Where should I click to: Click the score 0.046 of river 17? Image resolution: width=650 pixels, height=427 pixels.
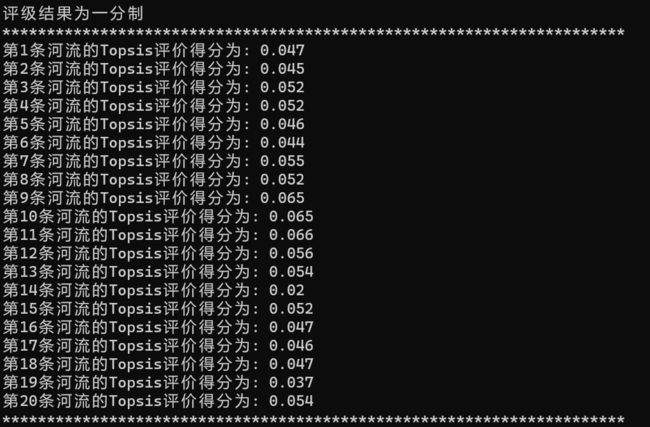291,345
